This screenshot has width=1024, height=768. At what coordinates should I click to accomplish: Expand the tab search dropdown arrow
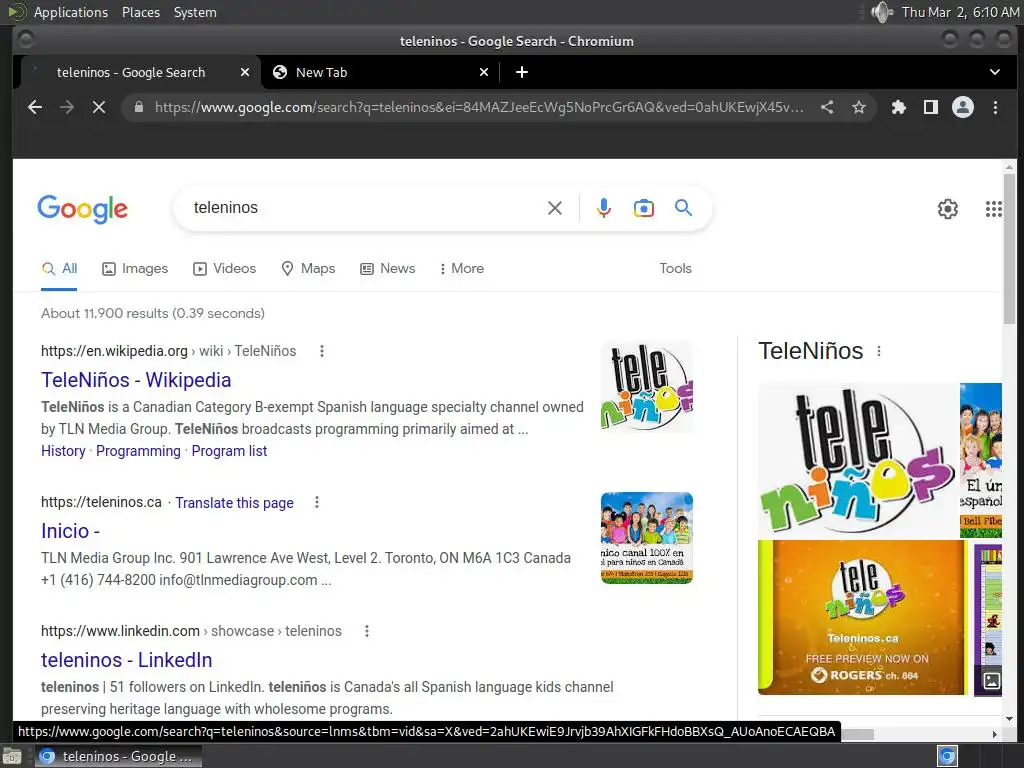(x=995, y=72)
